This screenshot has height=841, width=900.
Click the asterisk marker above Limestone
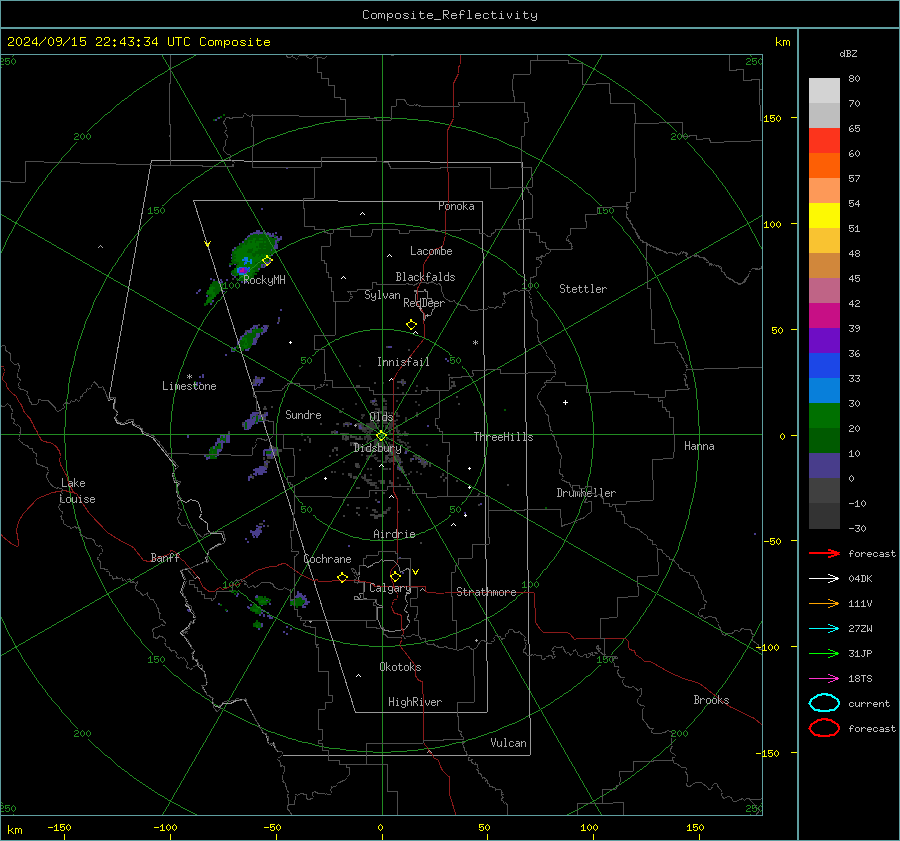coord(189,377)
